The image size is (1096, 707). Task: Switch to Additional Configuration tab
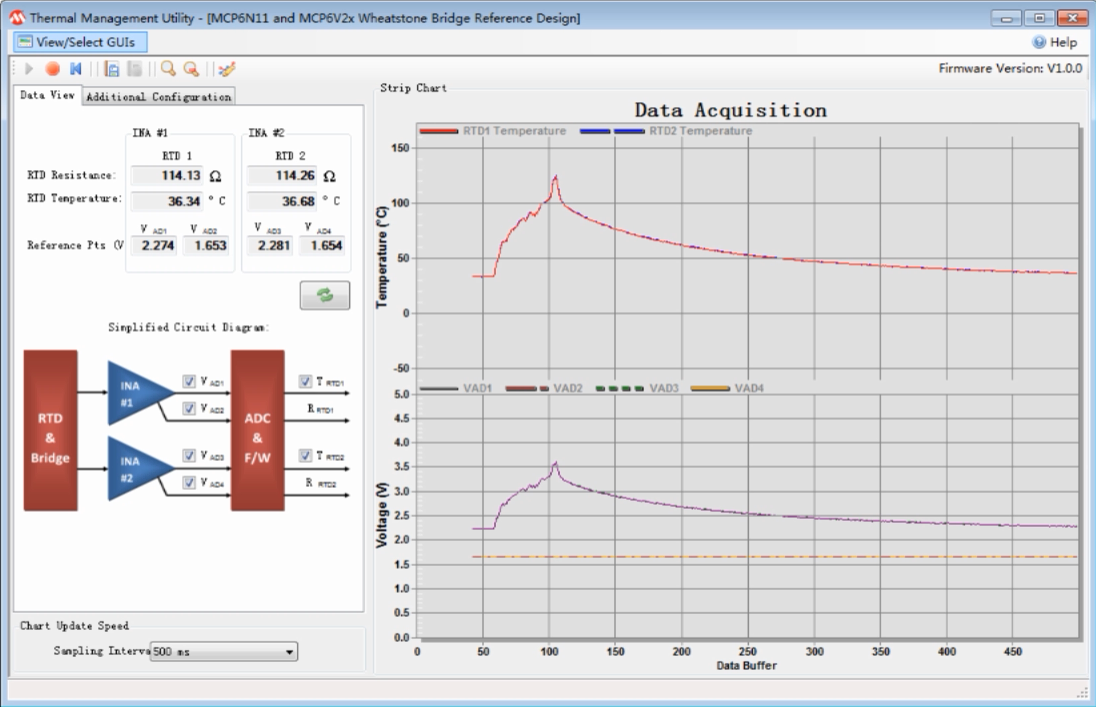point(159,97)
